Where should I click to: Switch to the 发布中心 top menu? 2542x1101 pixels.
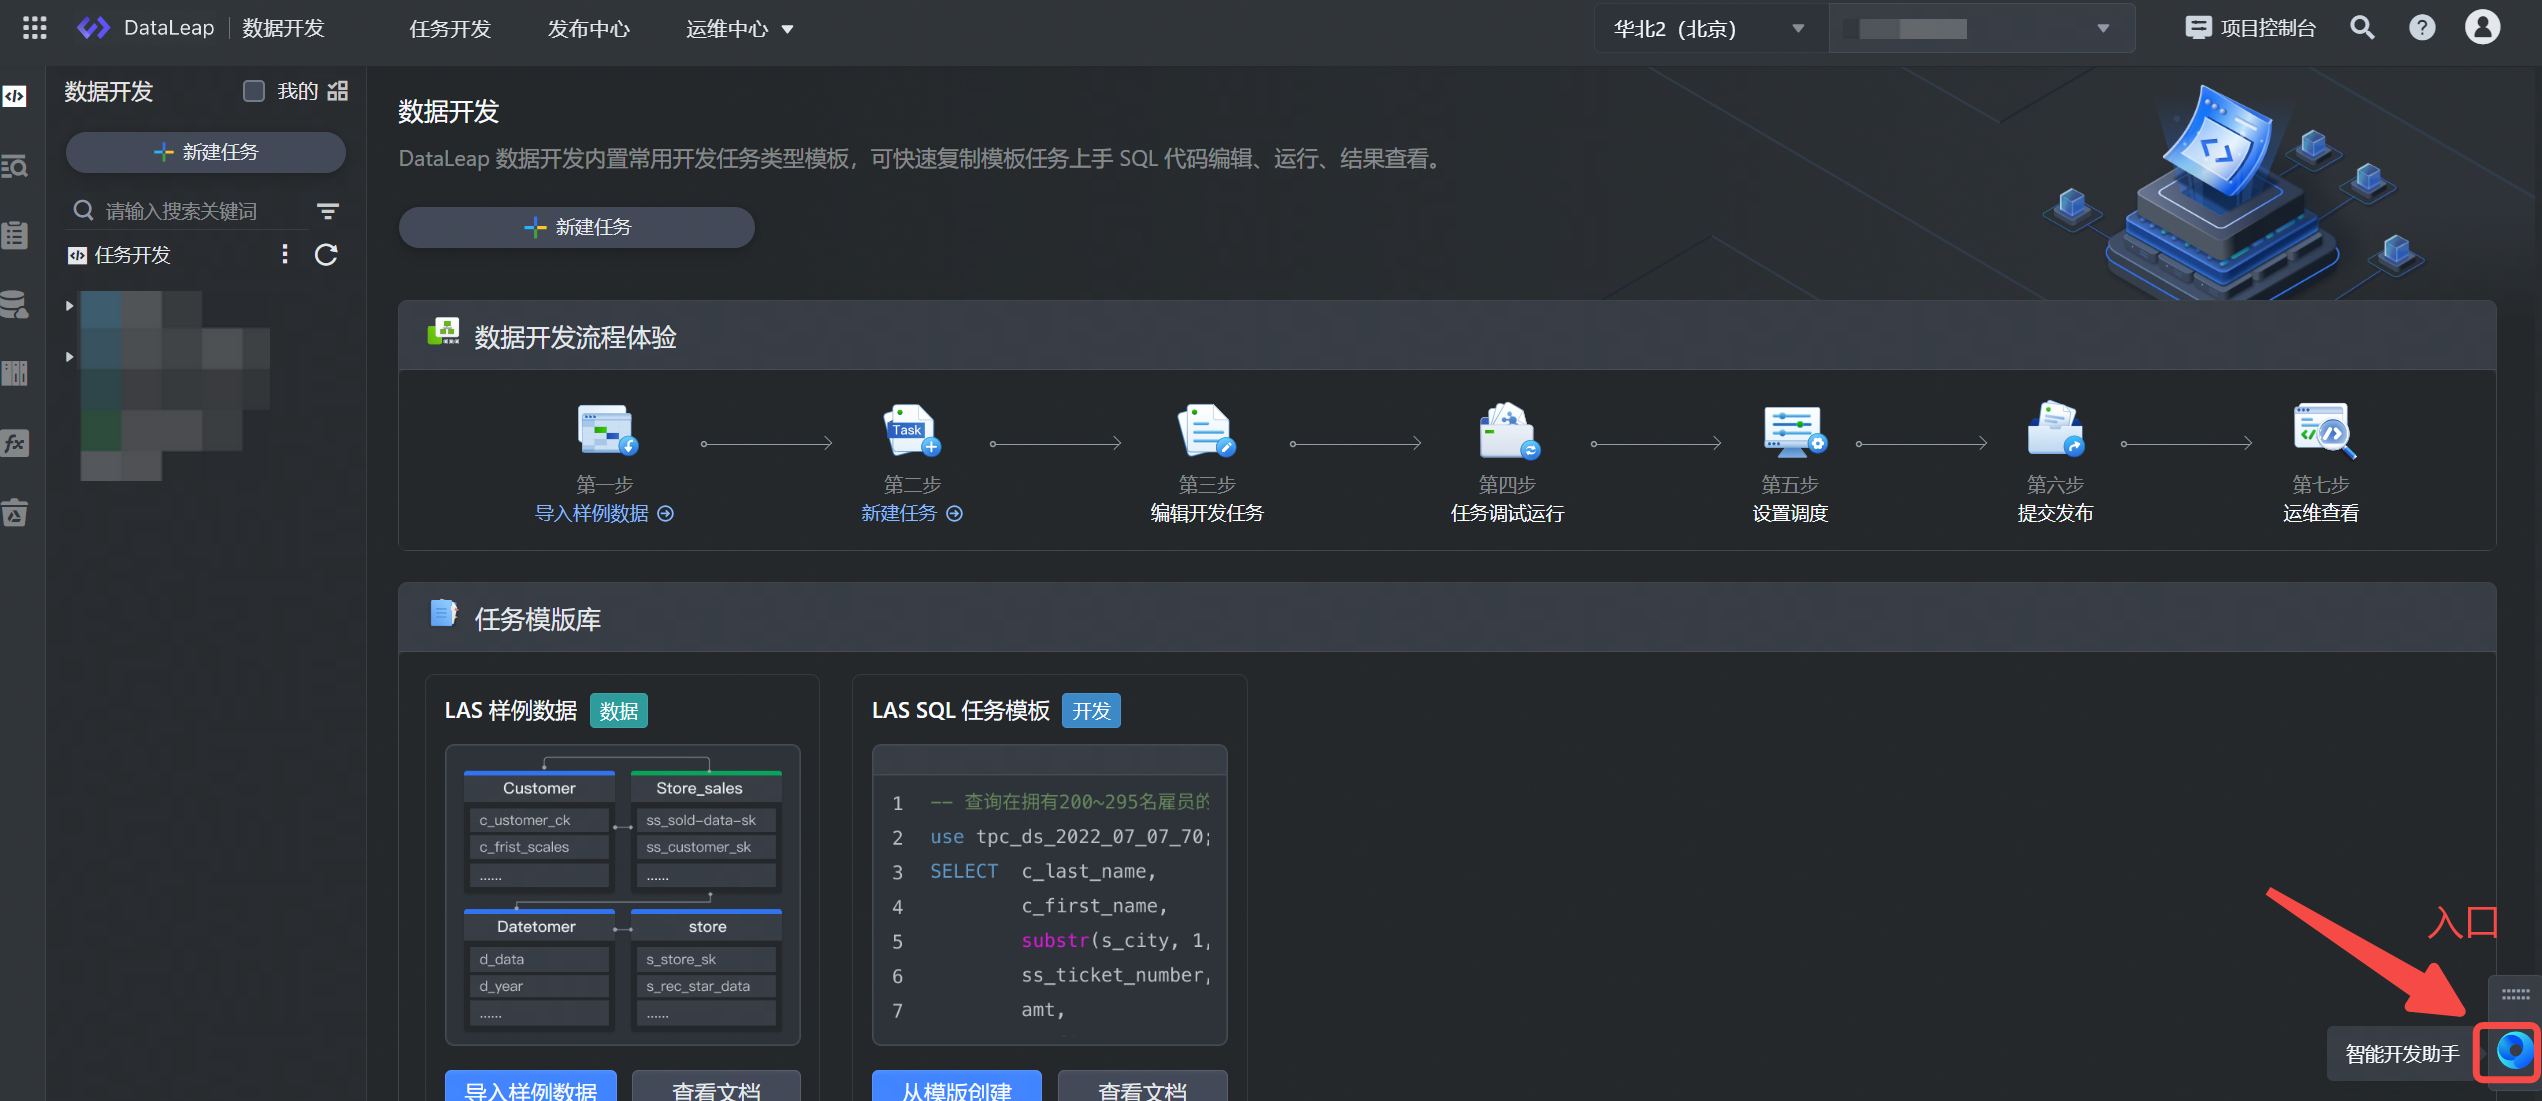pyautogui.click(x=588, y=29)
